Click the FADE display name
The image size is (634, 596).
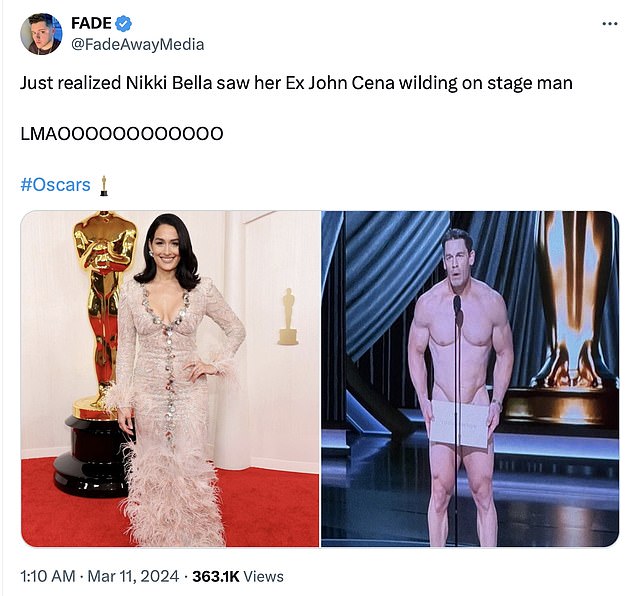[x=91, y=23]
